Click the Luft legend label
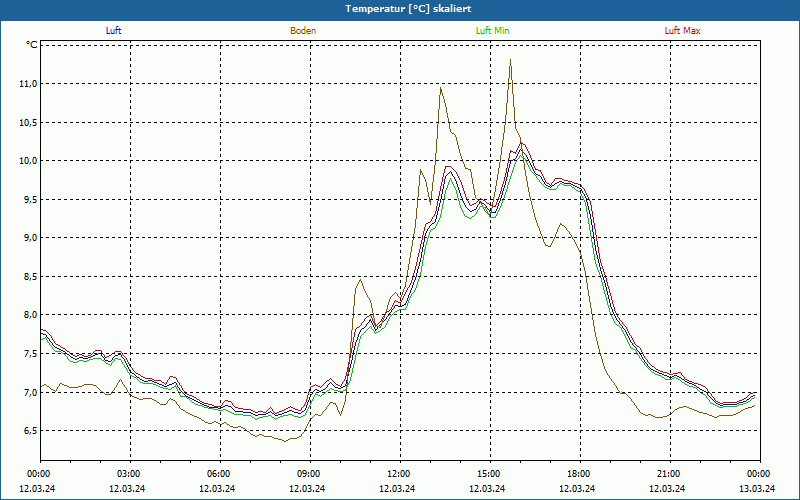The height and width of the screenshot is (500, 800). point(113,31)
